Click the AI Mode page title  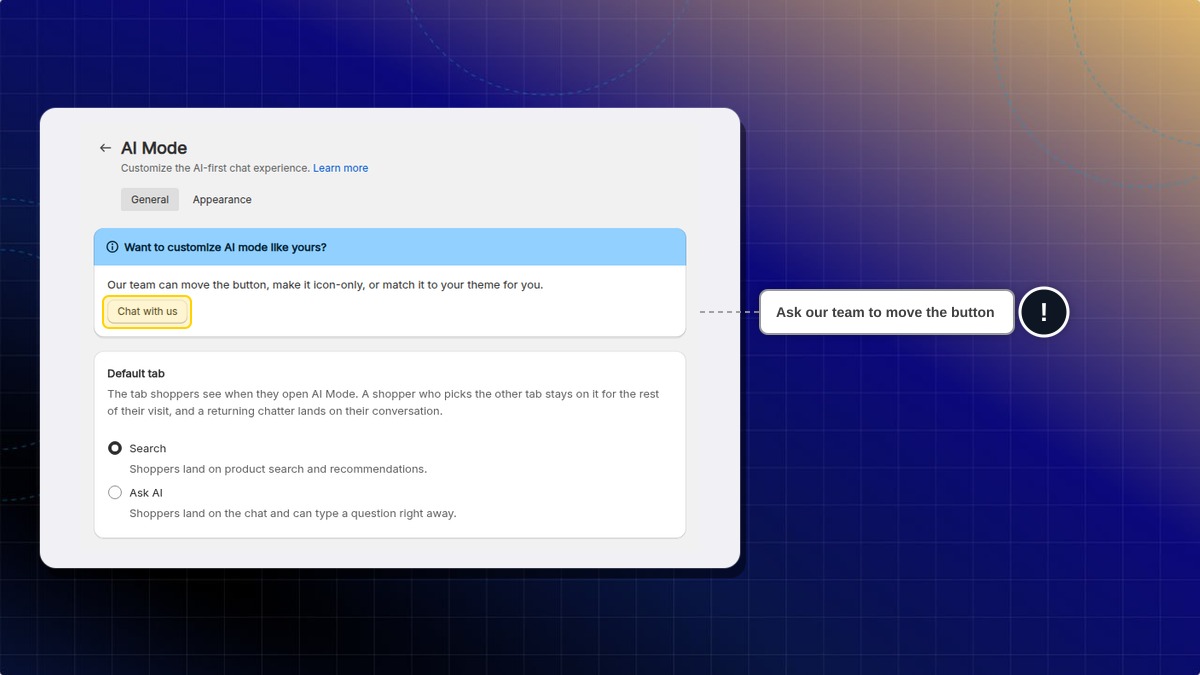pos(154,148)
